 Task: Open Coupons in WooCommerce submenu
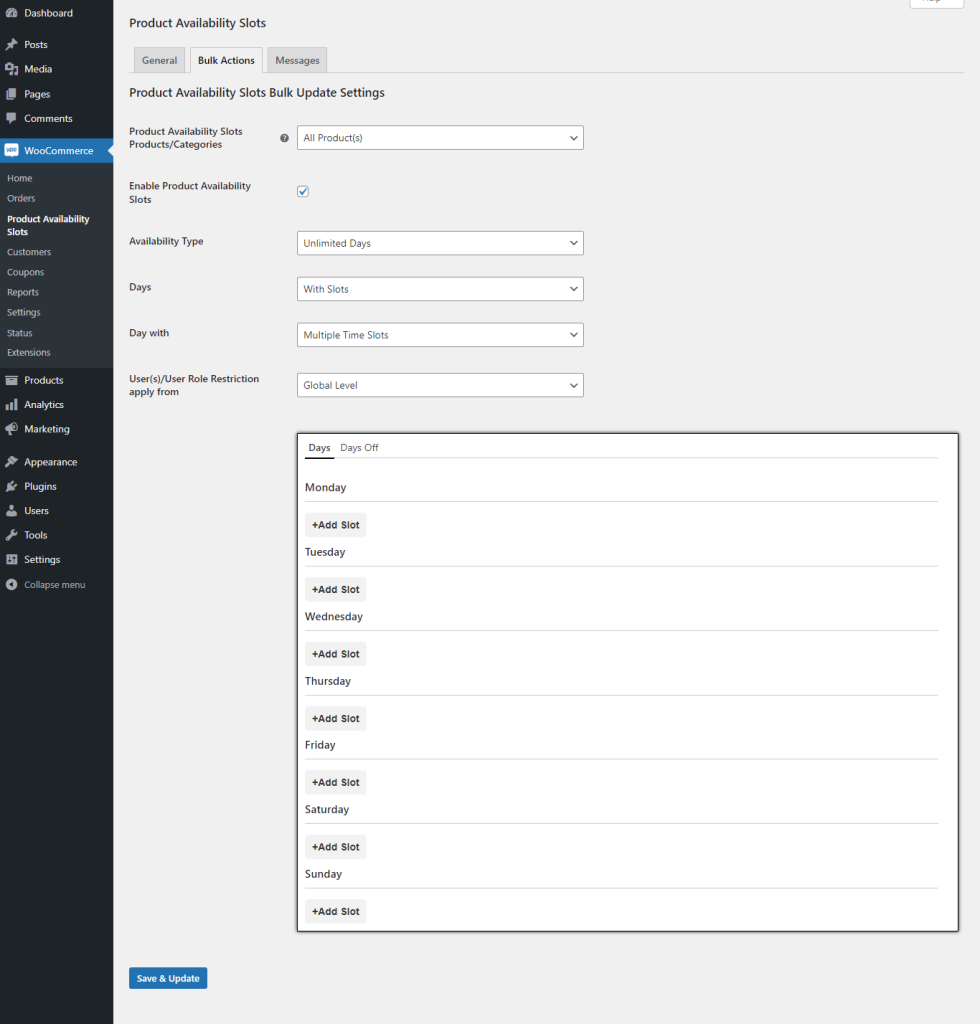tap(25, 272)
